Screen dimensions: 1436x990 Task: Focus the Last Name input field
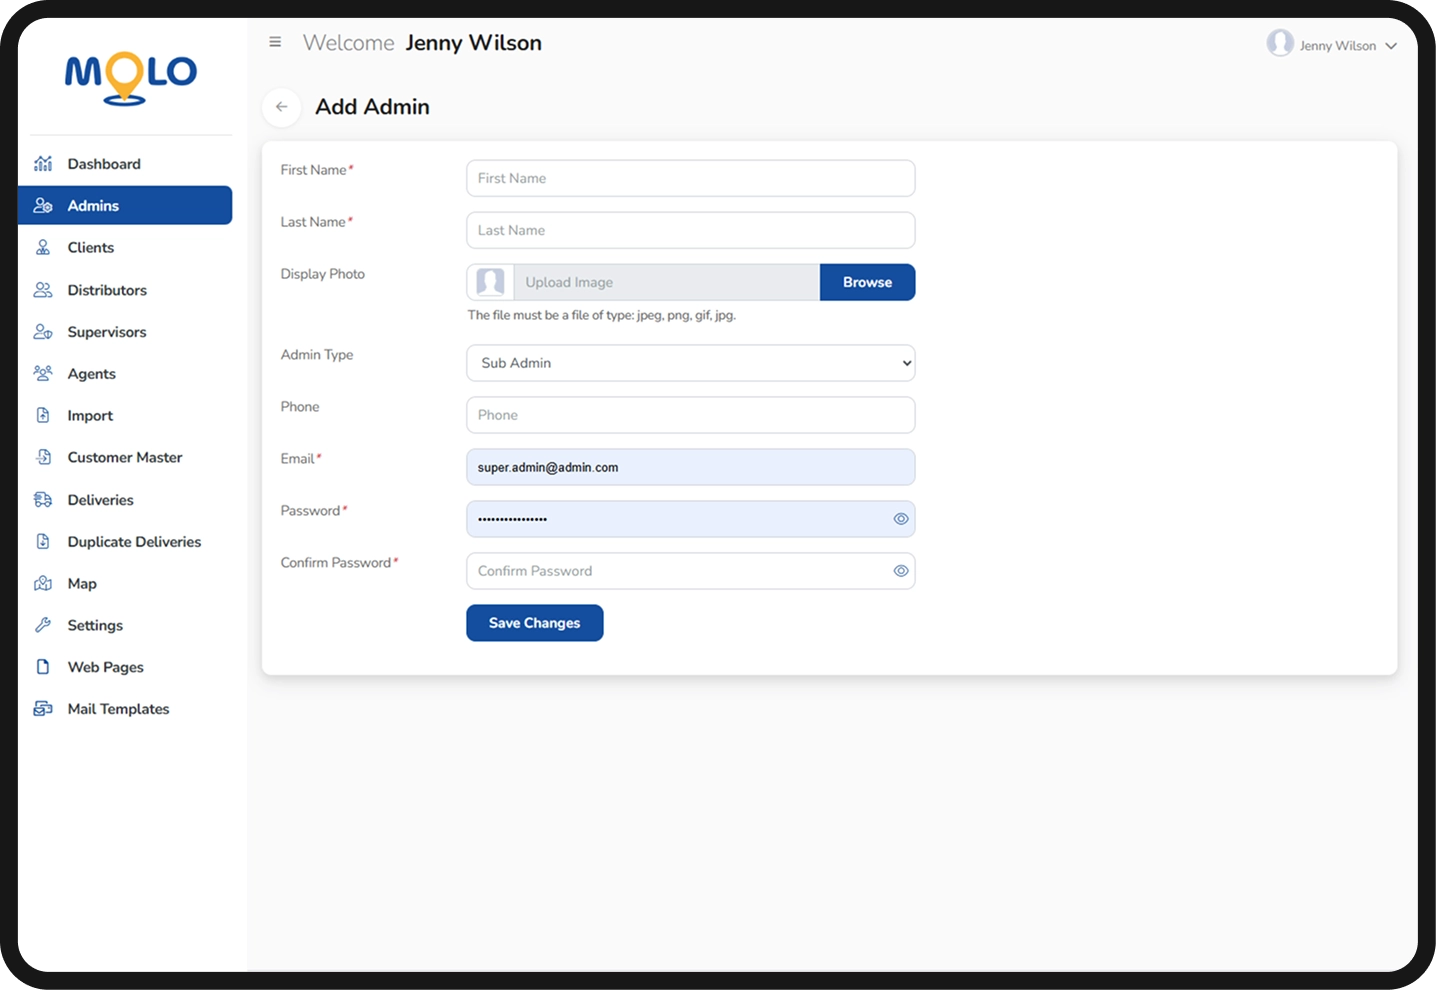(691, 230)
